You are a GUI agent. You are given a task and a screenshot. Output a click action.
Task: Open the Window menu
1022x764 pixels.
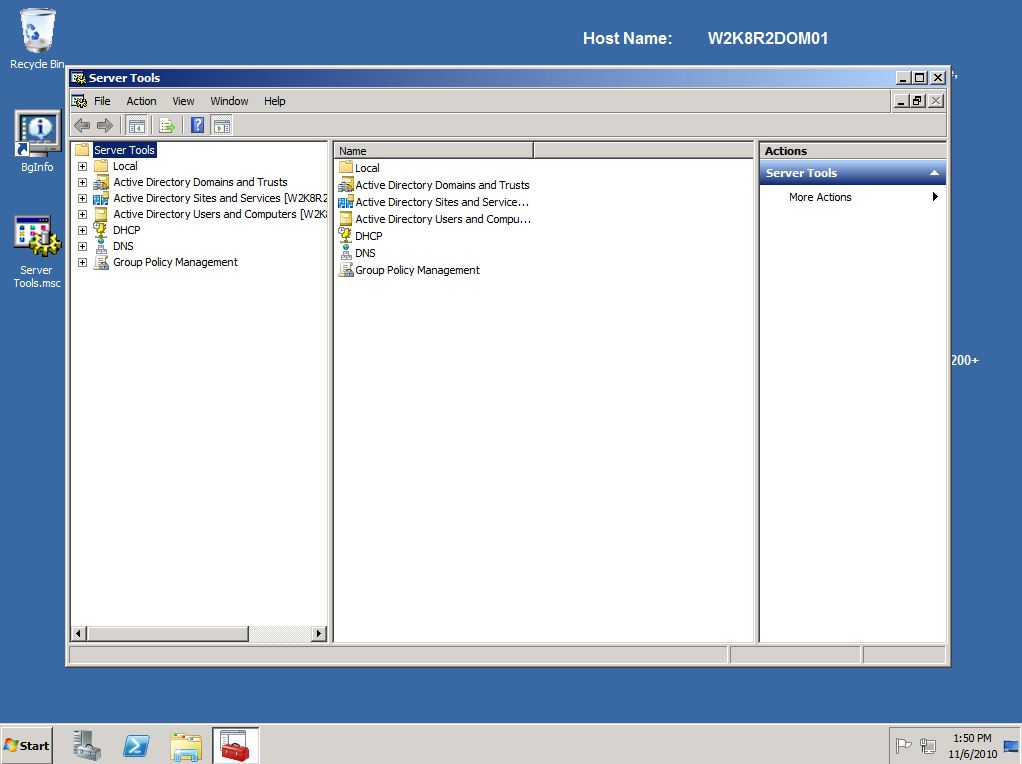pos(229,101)
